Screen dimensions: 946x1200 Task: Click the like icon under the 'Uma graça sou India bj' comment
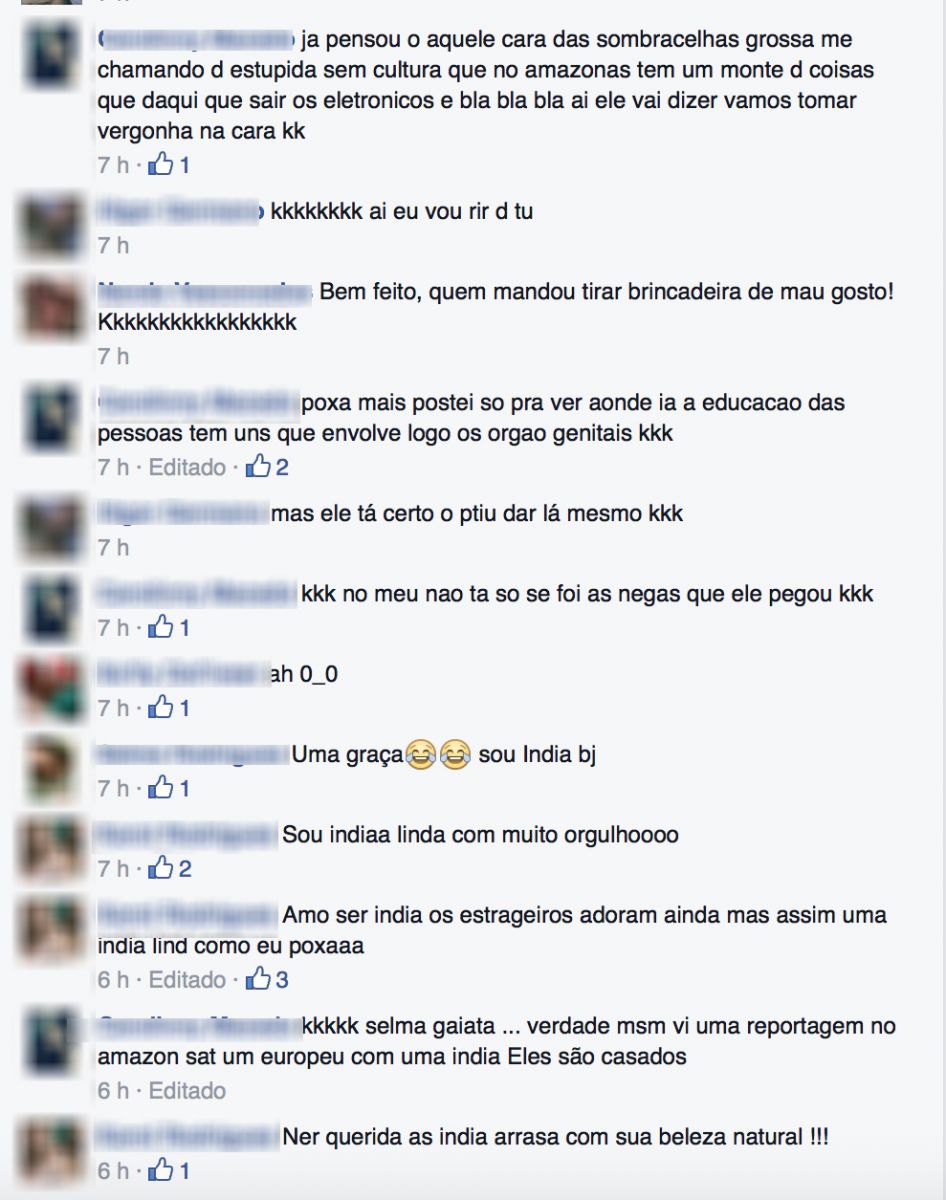pos(160,788)
